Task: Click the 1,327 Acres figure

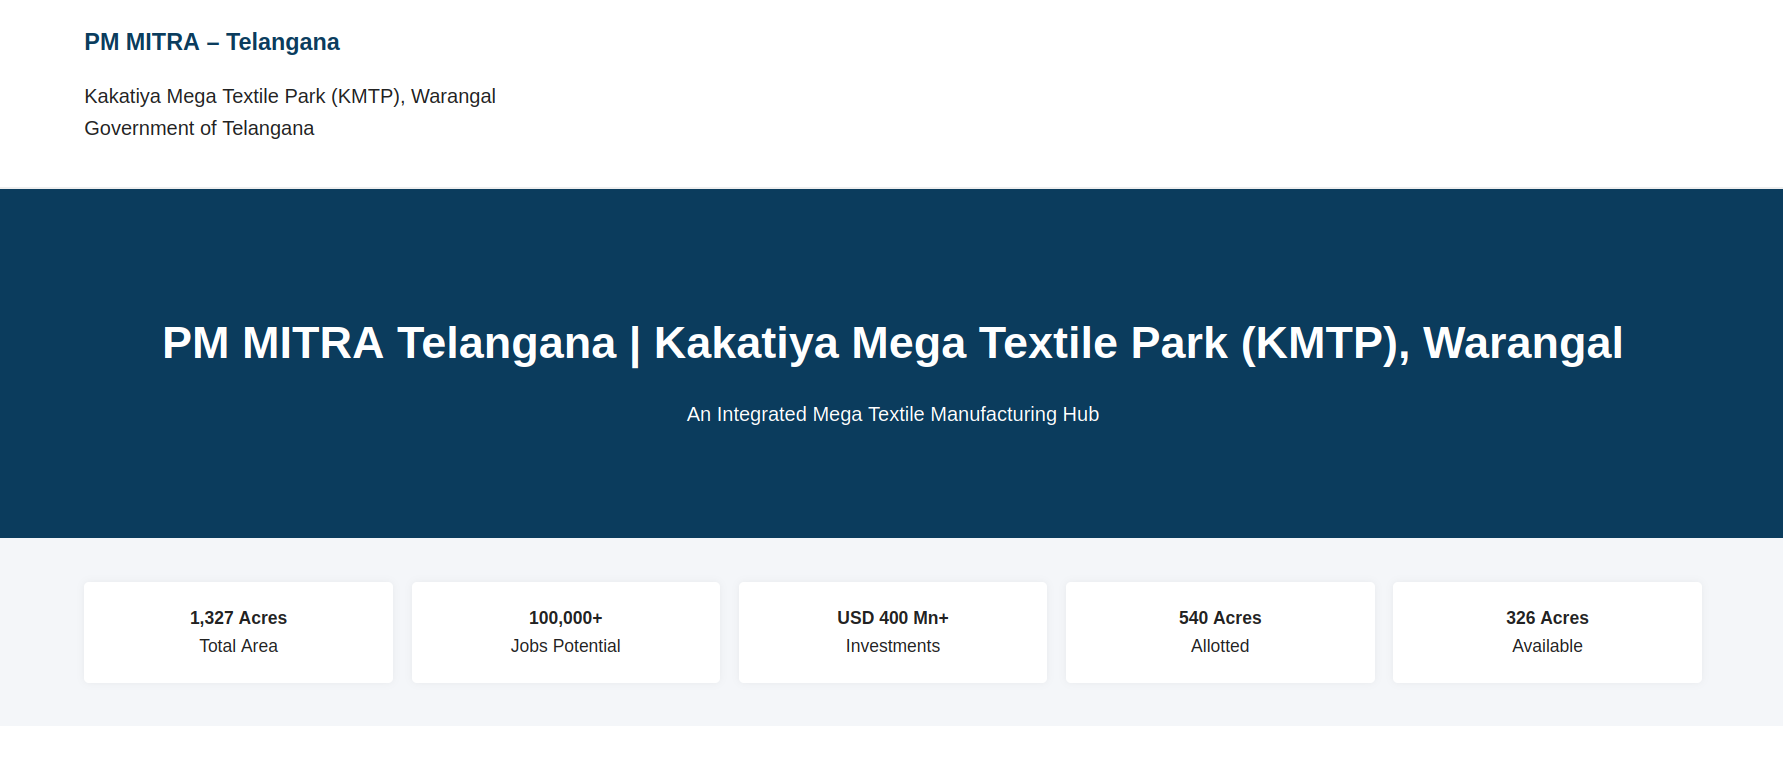Action: coord(238,618)
